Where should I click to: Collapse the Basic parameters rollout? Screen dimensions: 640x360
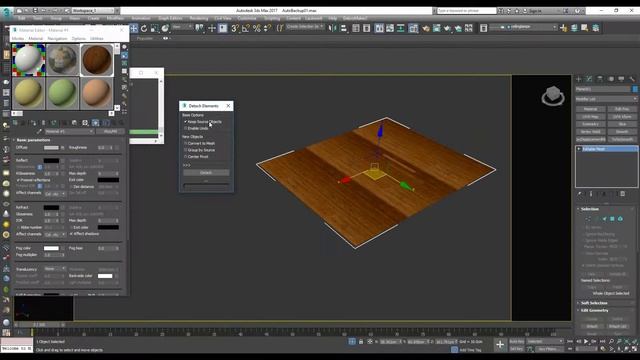click(33, 140)
